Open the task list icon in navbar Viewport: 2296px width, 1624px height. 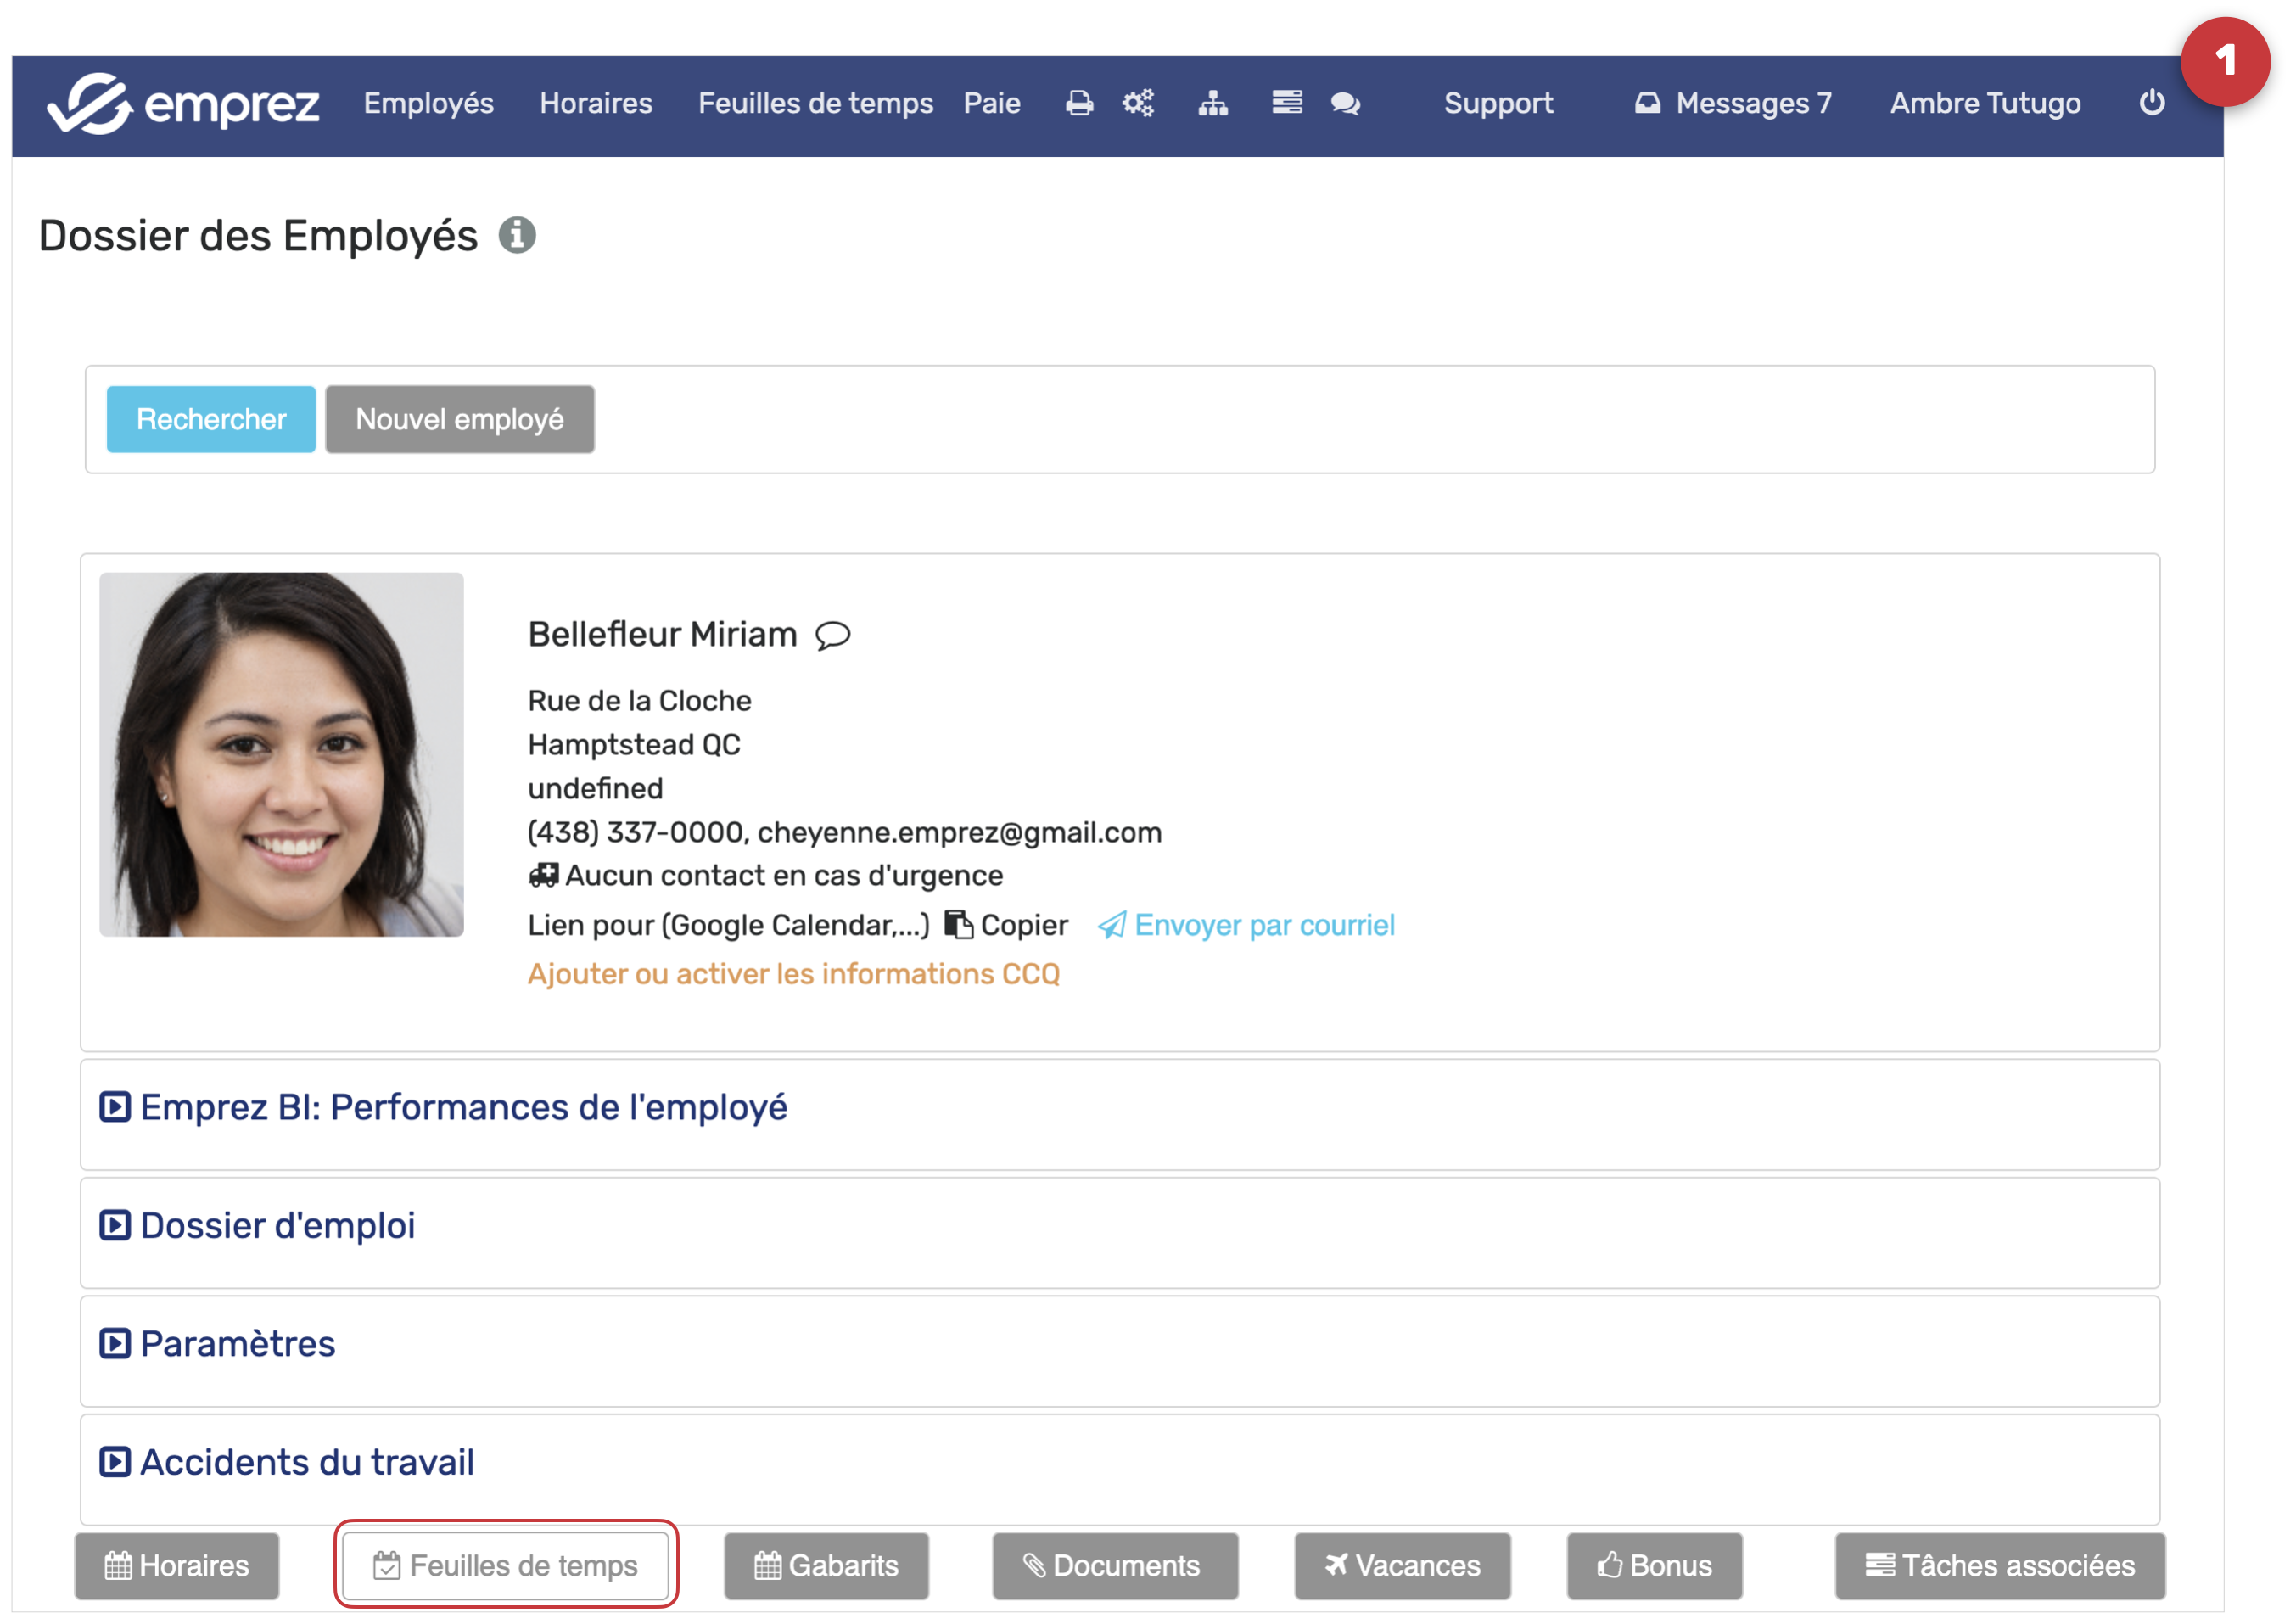click(x=1287, y=103)
